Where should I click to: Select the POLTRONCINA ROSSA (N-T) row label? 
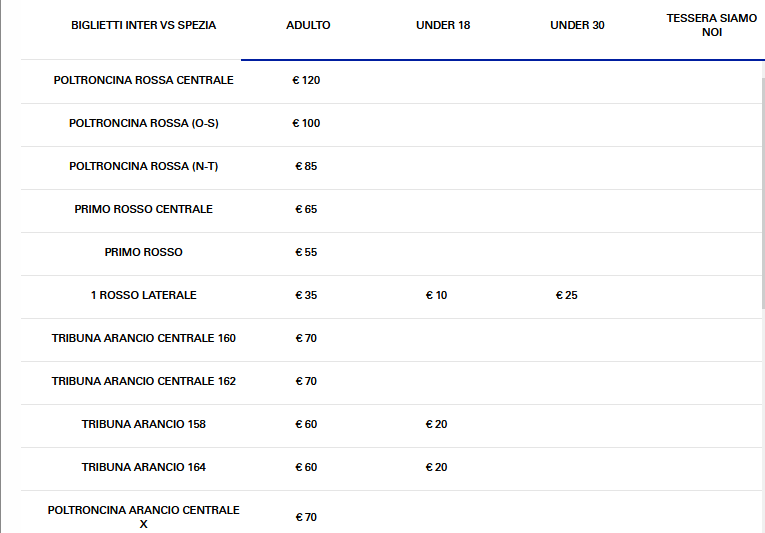(143, 166)
